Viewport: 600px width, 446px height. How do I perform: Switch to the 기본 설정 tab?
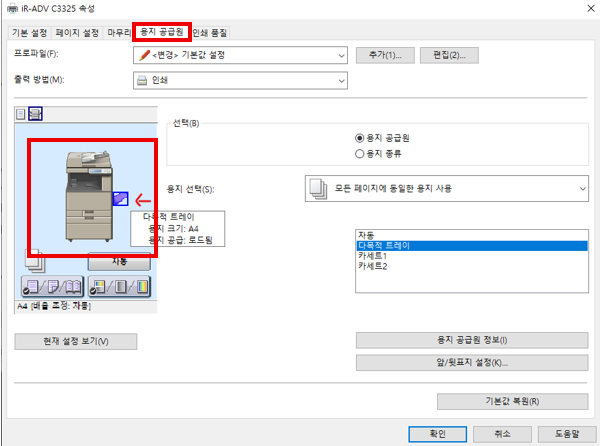click(x=28, y=32)
